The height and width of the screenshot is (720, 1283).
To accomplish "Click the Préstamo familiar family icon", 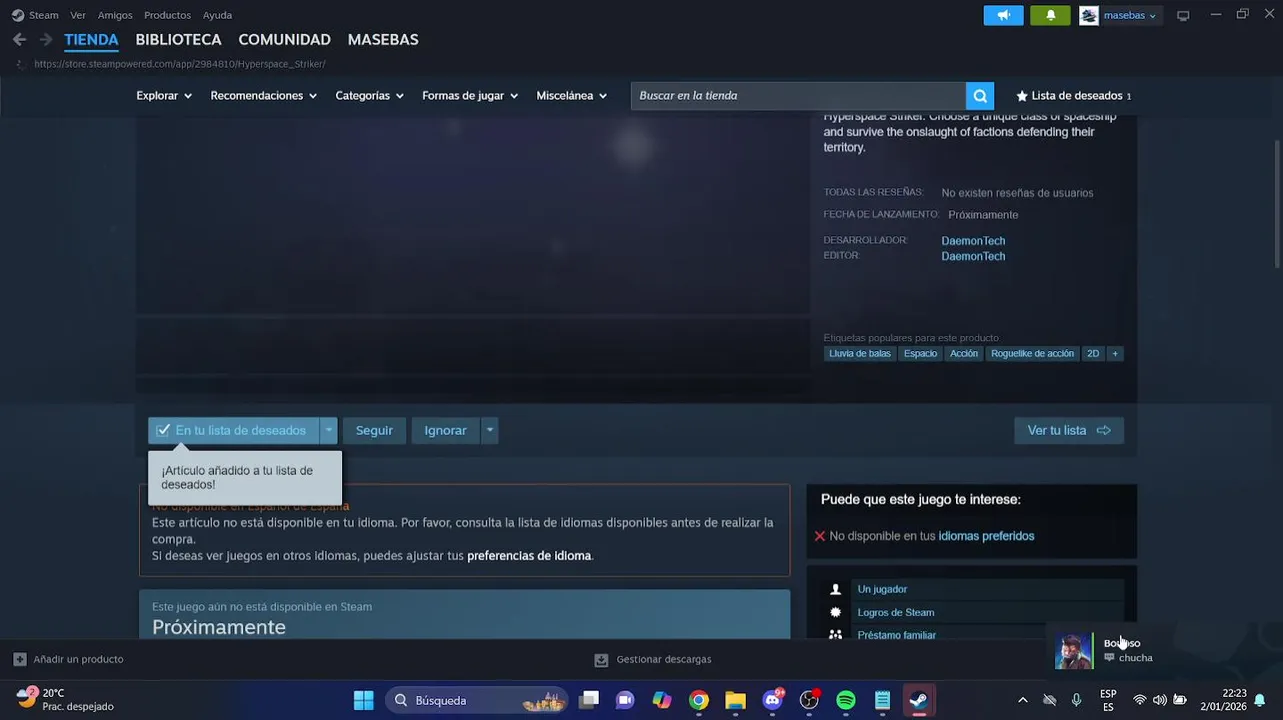I will [836, 635].
